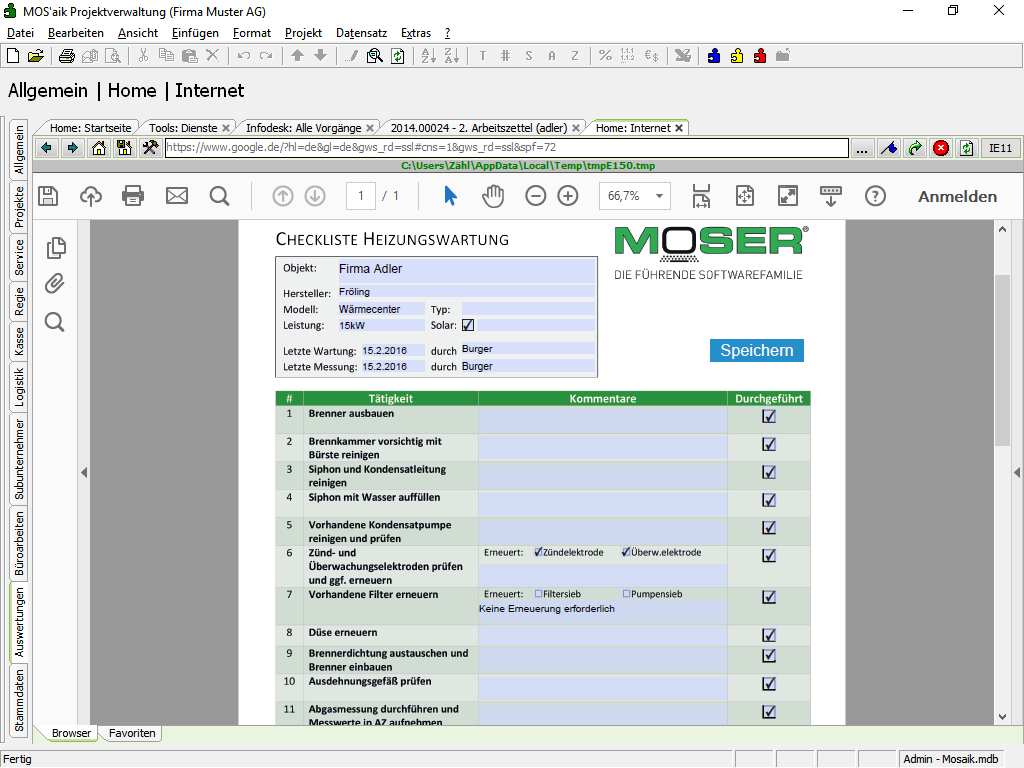
Task: Stop loading with the red X icon
Action: [x=941, y=148]
